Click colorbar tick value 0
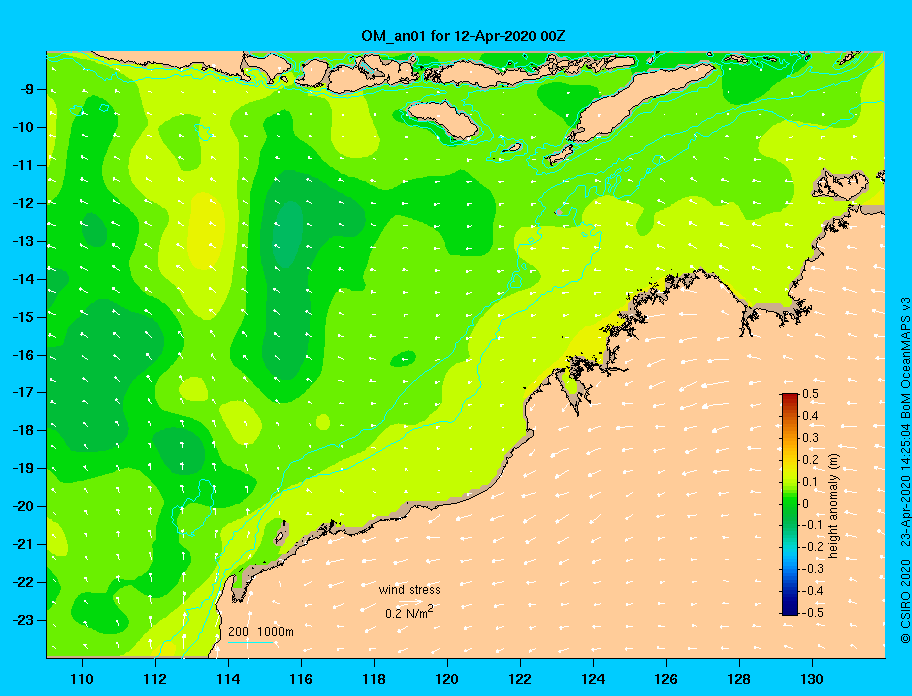The width and height of the screenshot is (912, 696). pyautogui.click(x=806, y=504)
